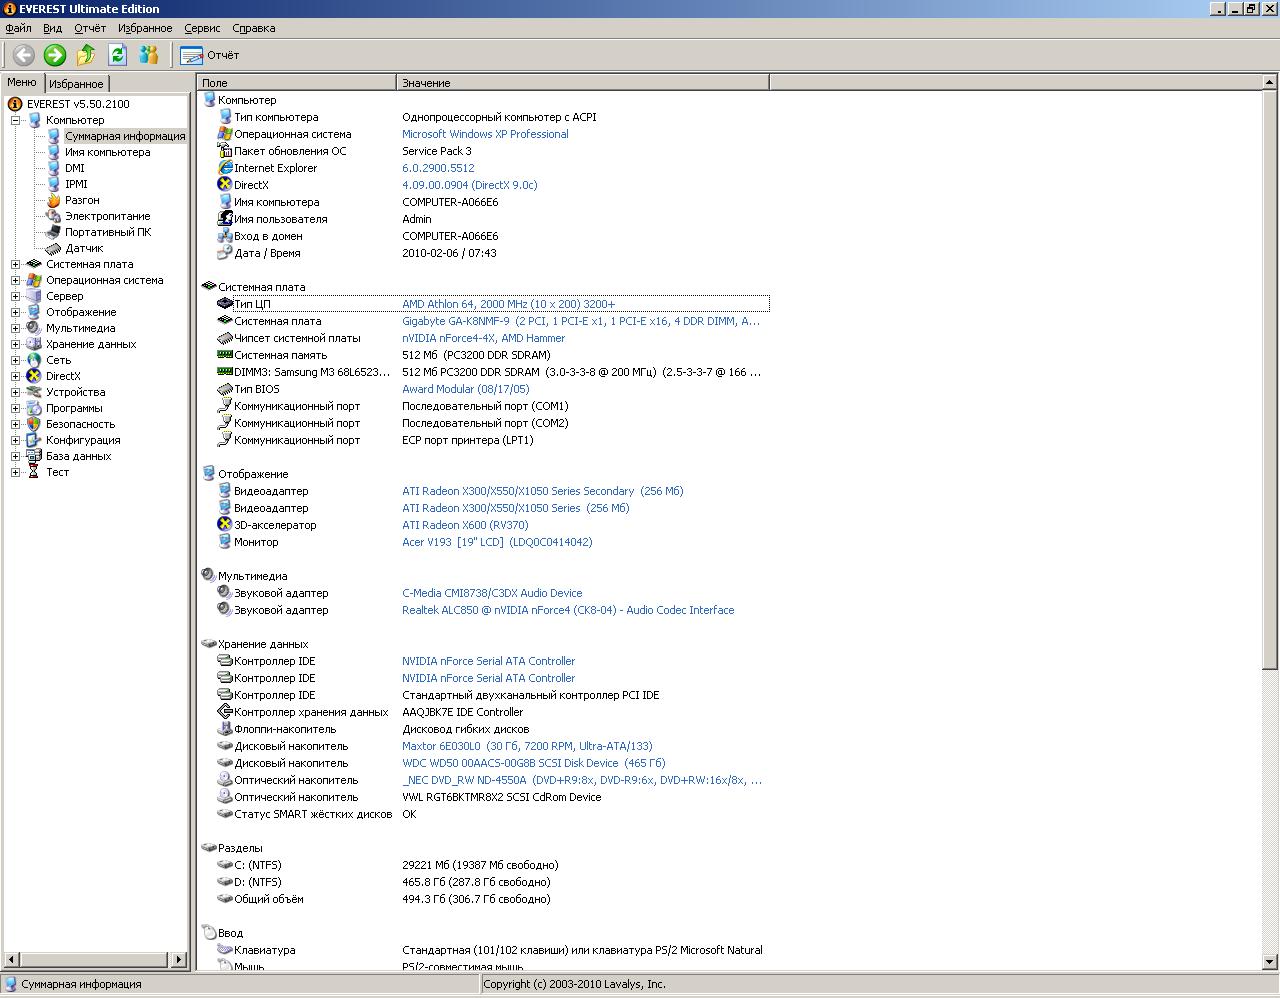Expand the Хранение данных tree node
Image resolution: width=1280 pixels, height=998 pixels.
(16, 344)
